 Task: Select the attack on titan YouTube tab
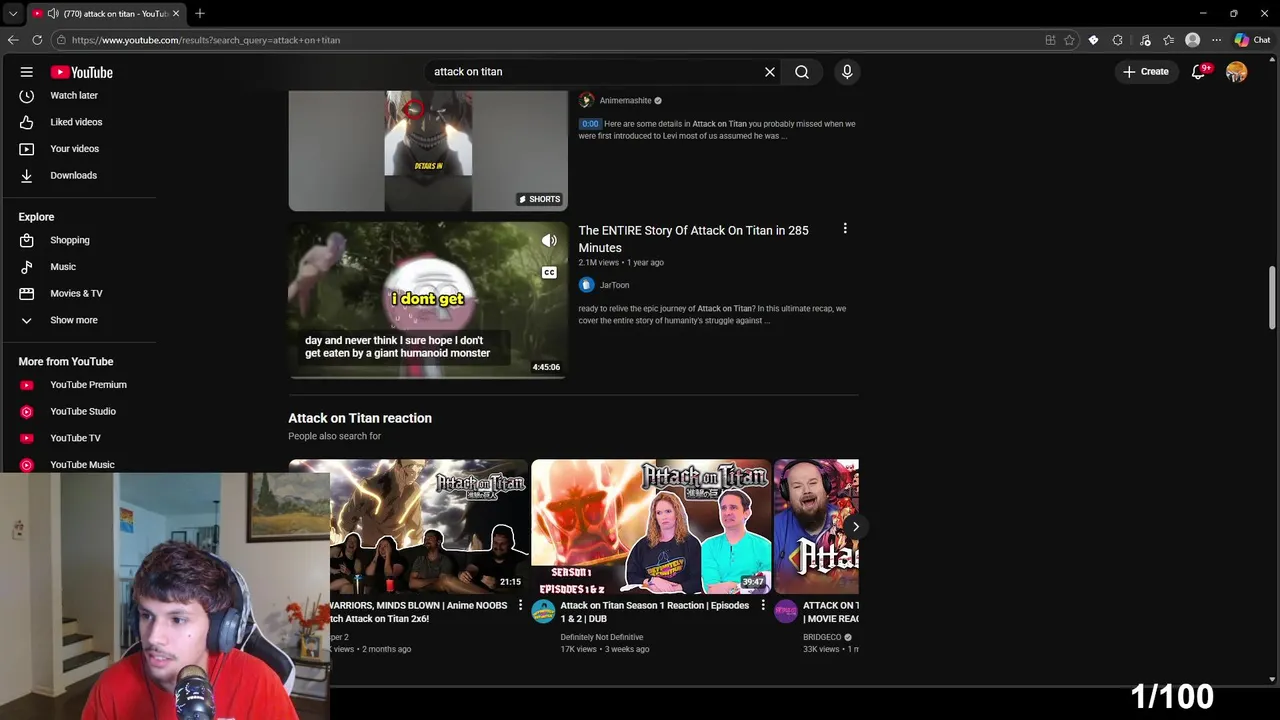click(x=105, y=13)
